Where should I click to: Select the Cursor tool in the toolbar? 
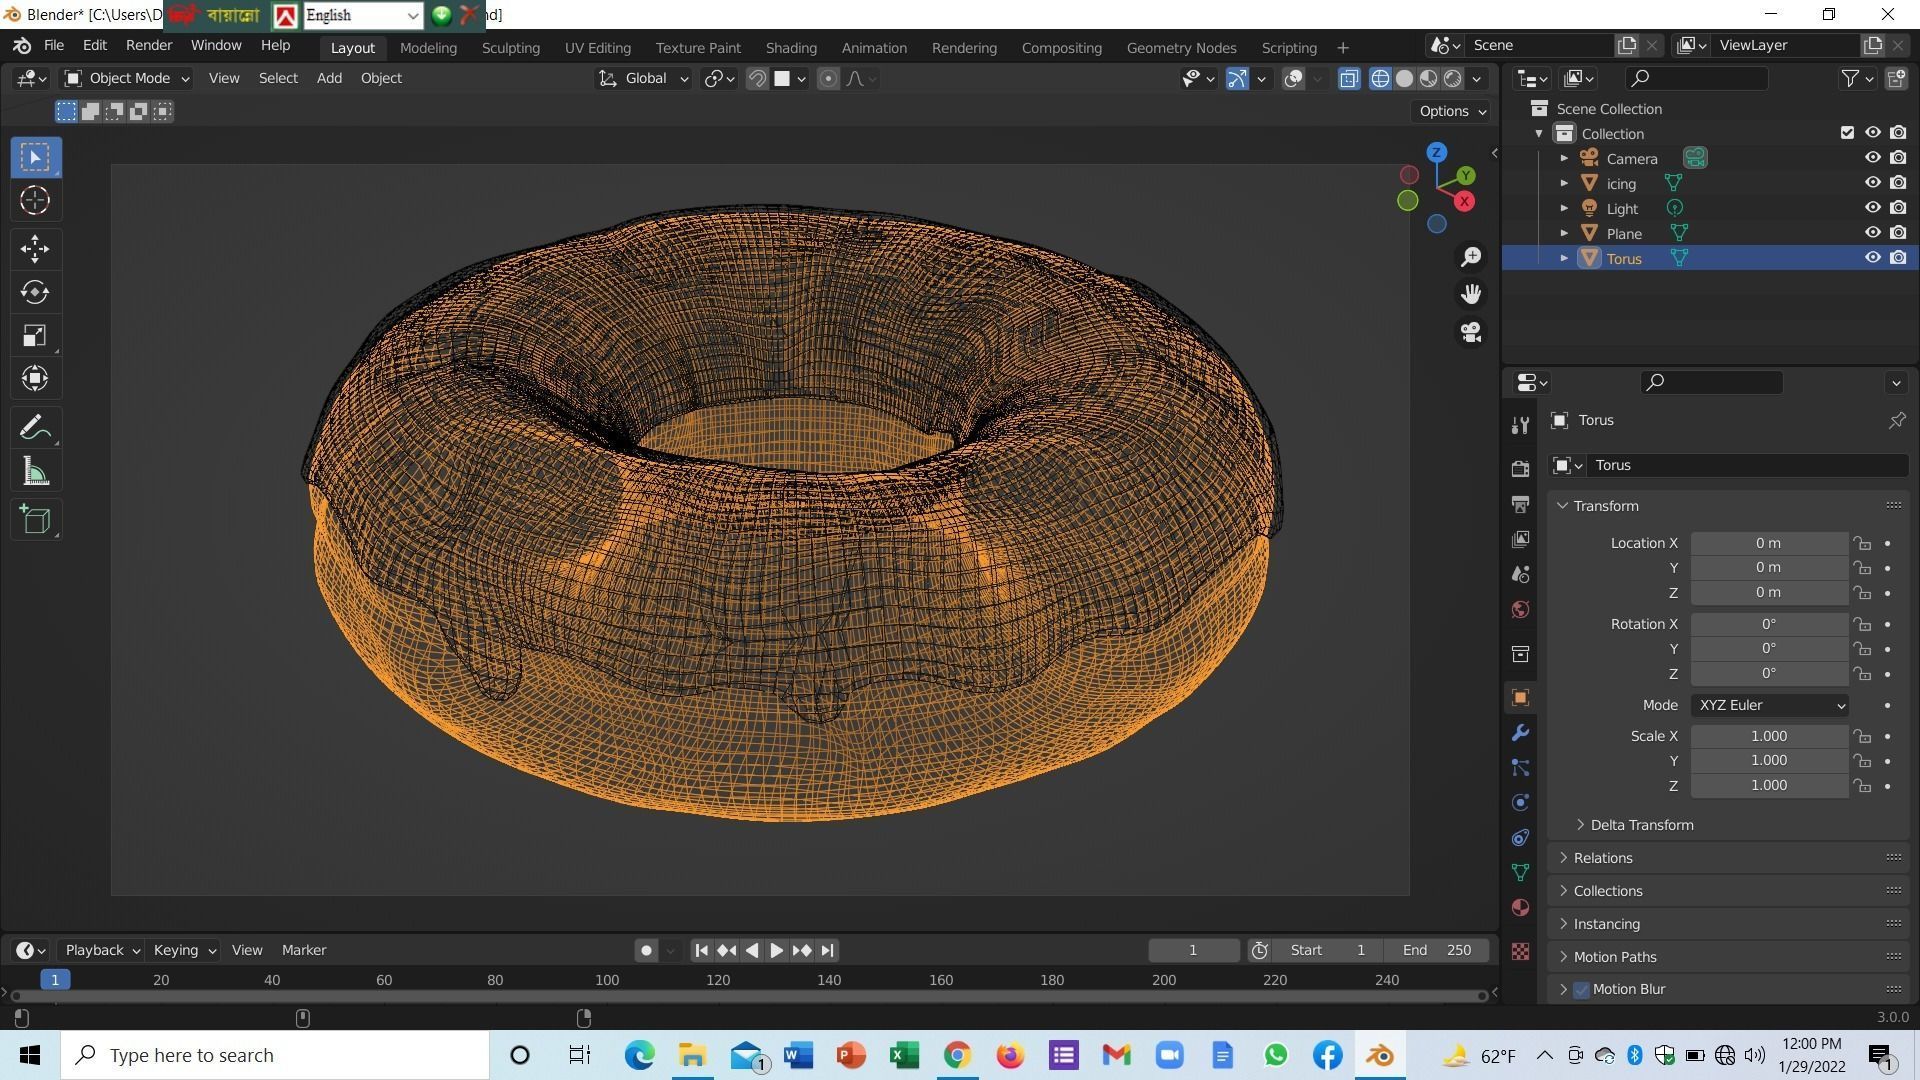[35, 201]
